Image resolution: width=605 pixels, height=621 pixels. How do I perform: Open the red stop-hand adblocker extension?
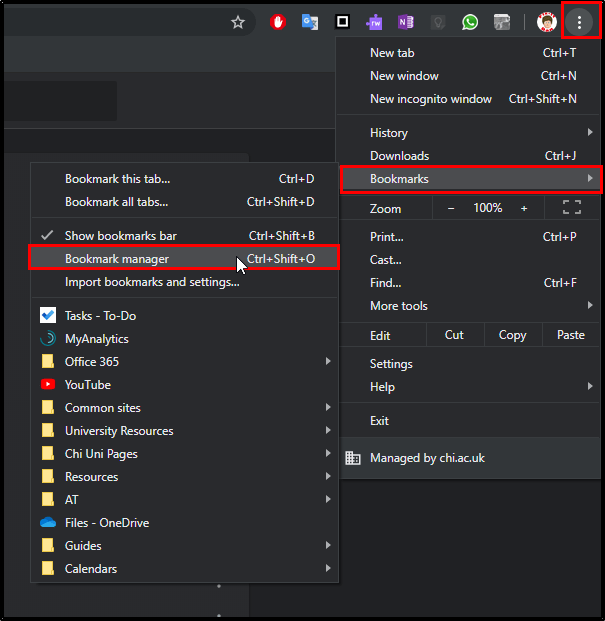point(278,22)
